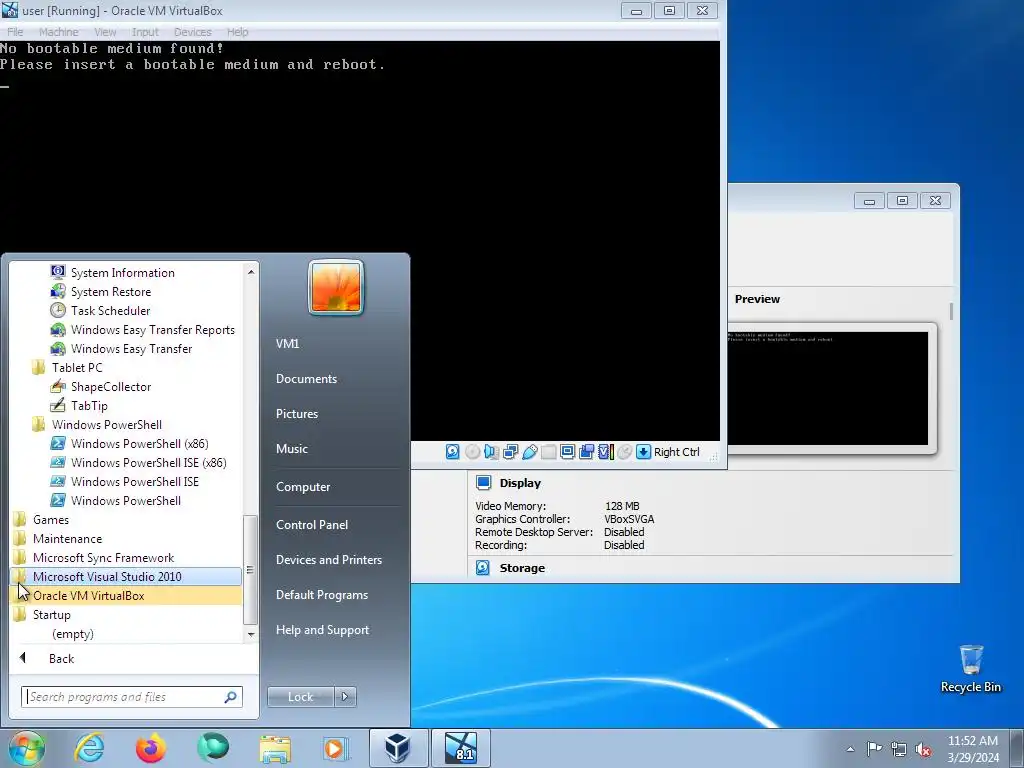Open Windows Explorer from the taskbar

(x=275, y=748)
